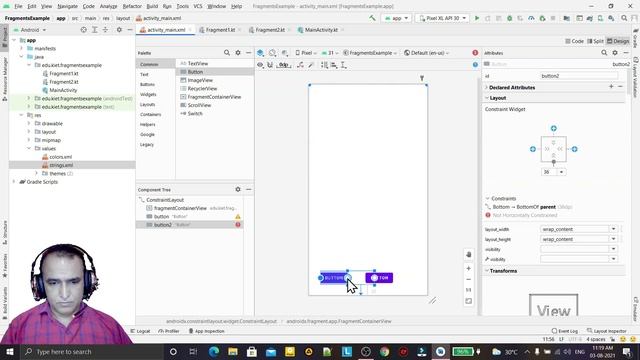
Task: Click the id field containing button2
Action: point(579,76)
